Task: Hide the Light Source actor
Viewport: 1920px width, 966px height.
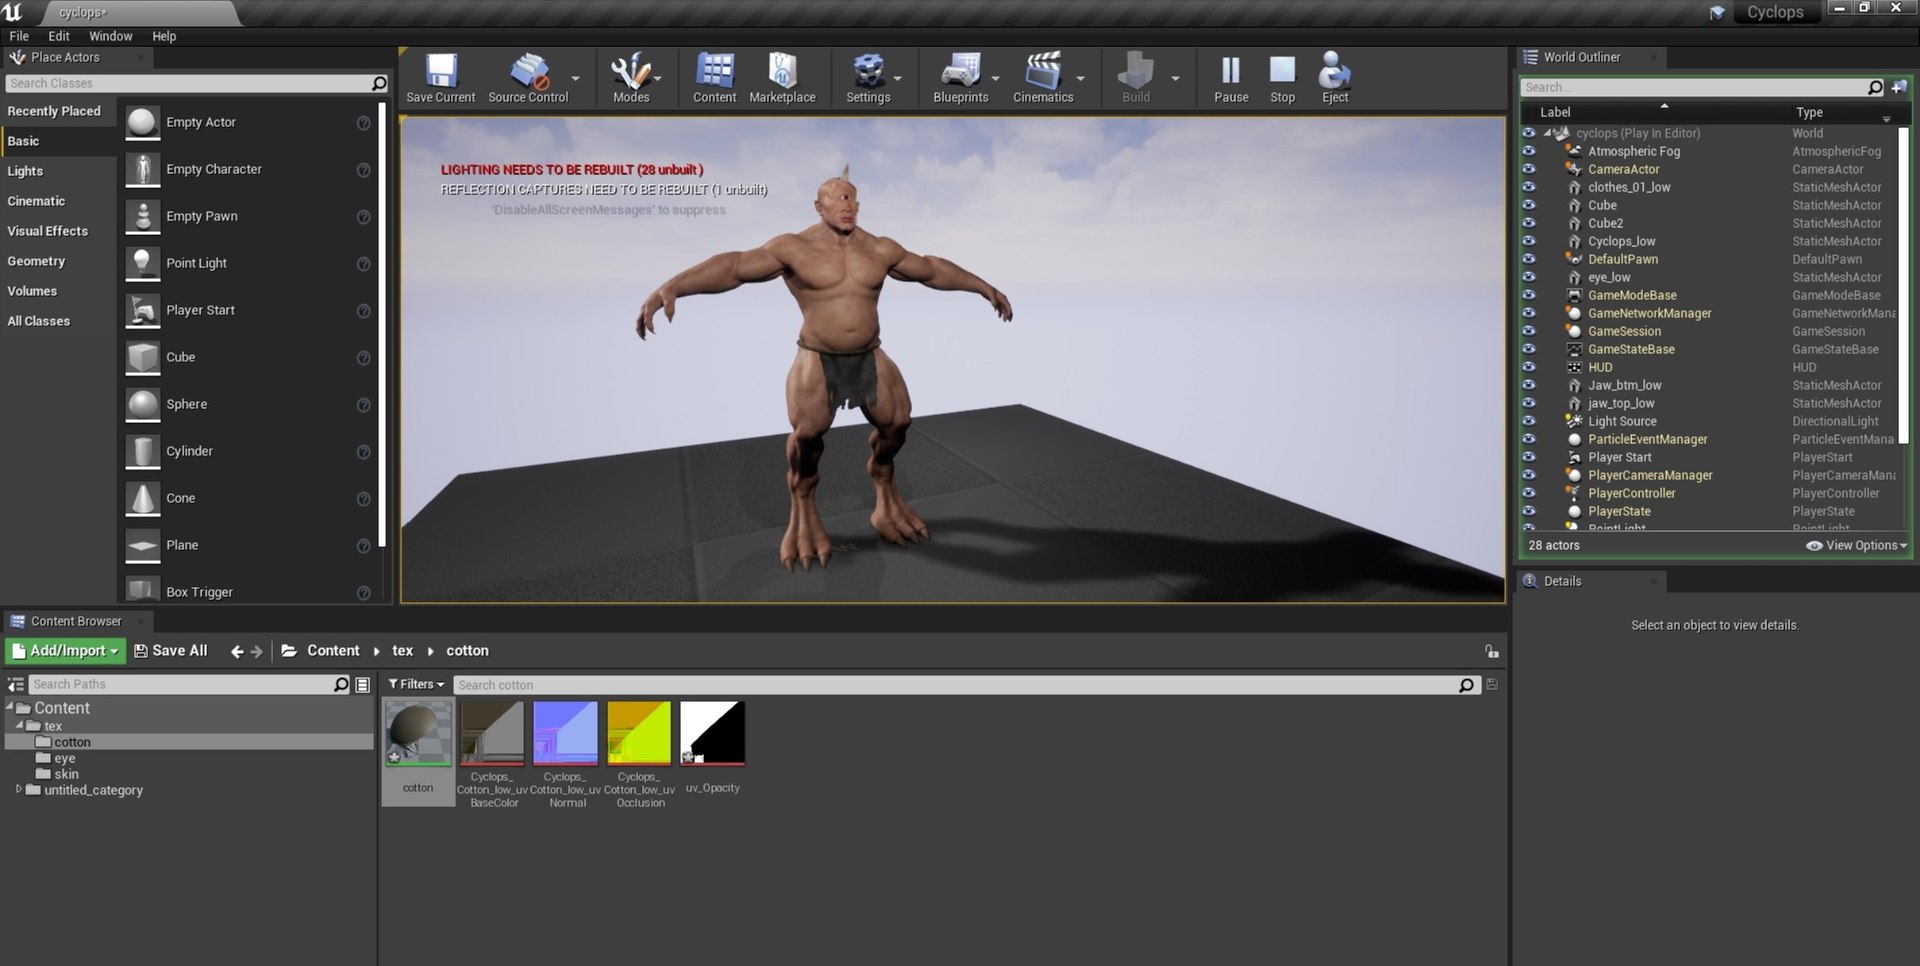Action: click(x=1528, y=421)
